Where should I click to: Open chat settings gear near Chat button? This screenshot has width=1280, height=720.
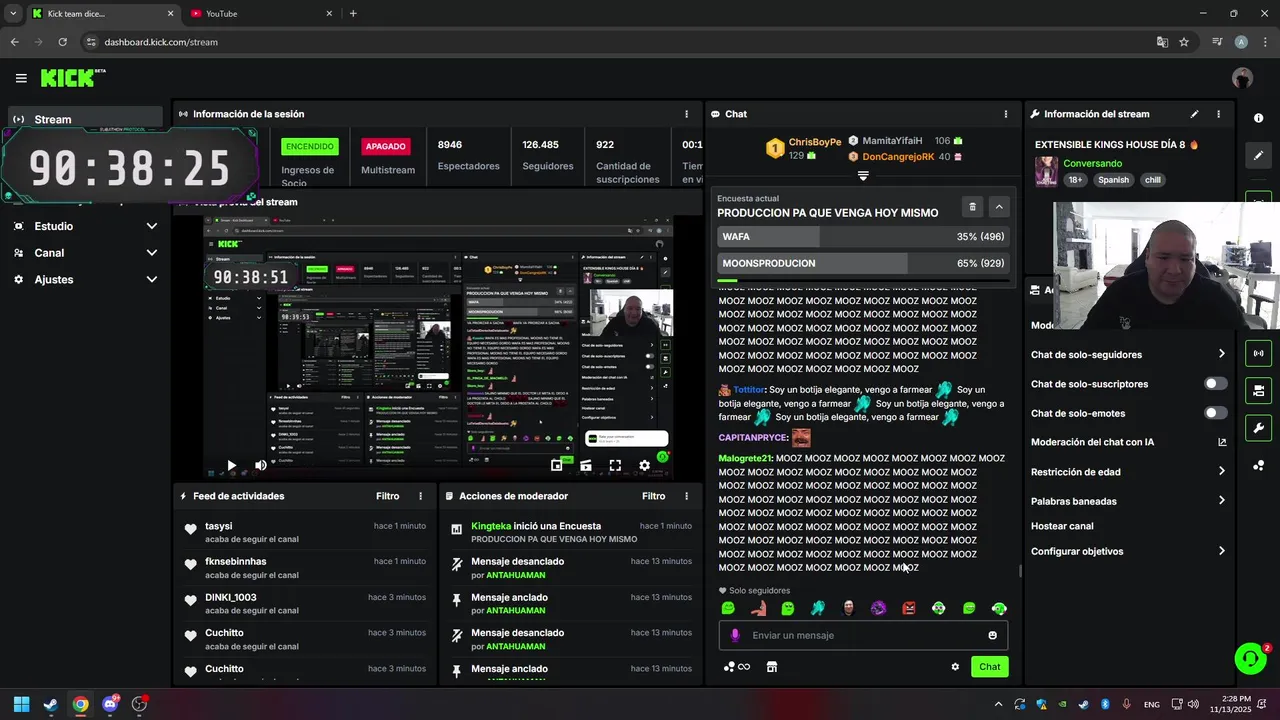click(x=955, y=667)
